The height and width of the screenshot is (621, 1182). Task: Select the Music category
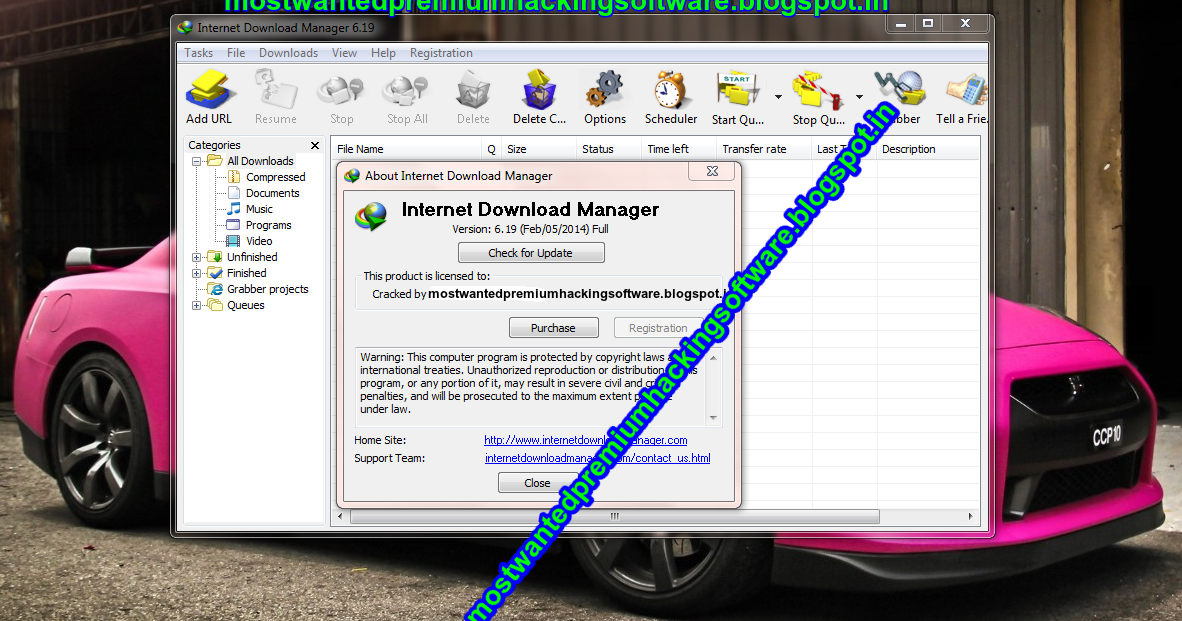pyautogui.click(x=259, y=209)
